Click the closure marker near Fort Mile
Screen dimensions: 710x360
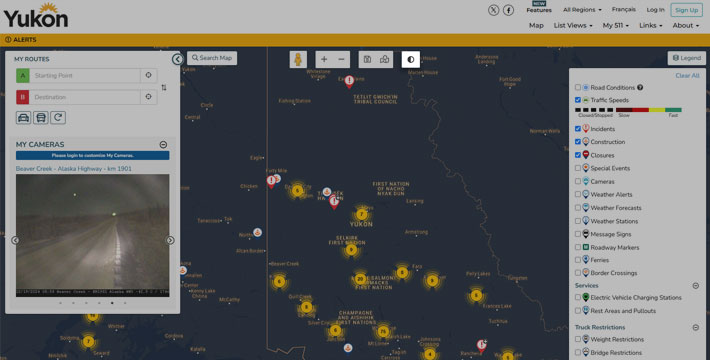[x=271, y=182]
